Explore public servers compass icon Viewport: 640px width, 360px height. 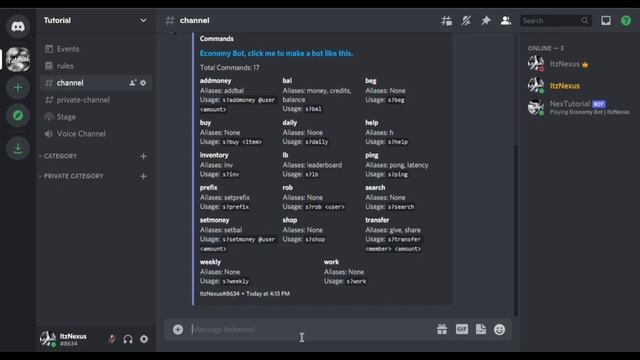[18, 116]
